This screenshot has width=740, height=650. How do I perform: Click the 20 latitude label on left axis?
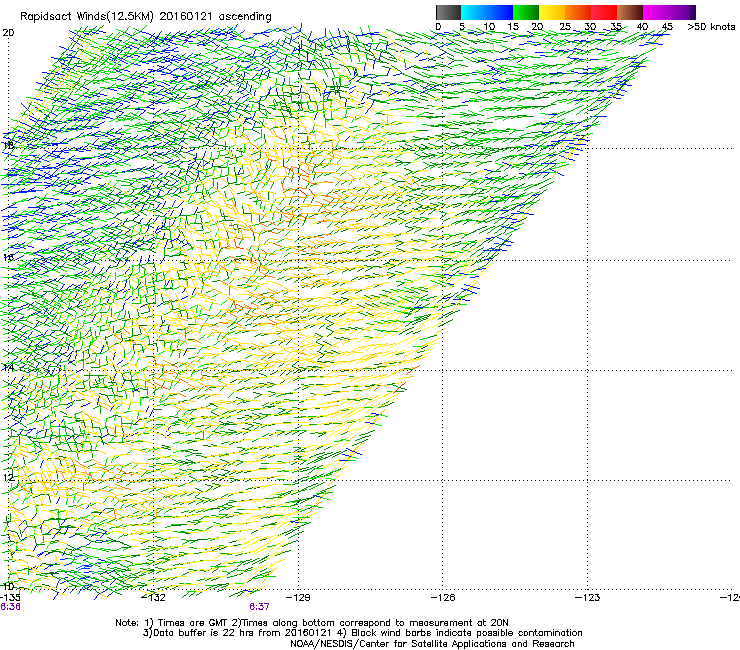click(x=8, y=33)
